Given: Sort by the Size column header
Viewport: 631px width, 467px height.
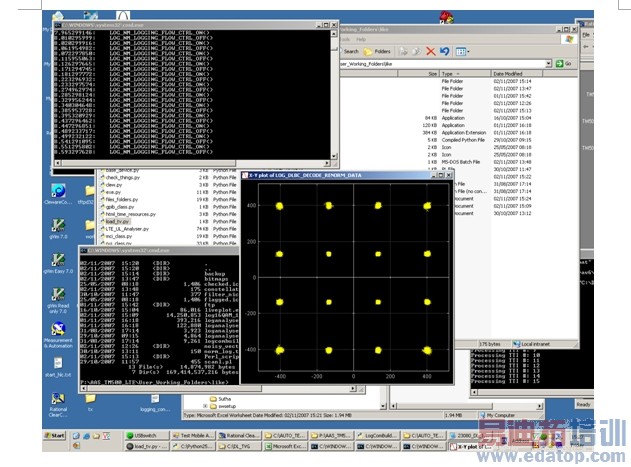Looking at the screenshot, I should pyautogui.click(x=418, y=74).
